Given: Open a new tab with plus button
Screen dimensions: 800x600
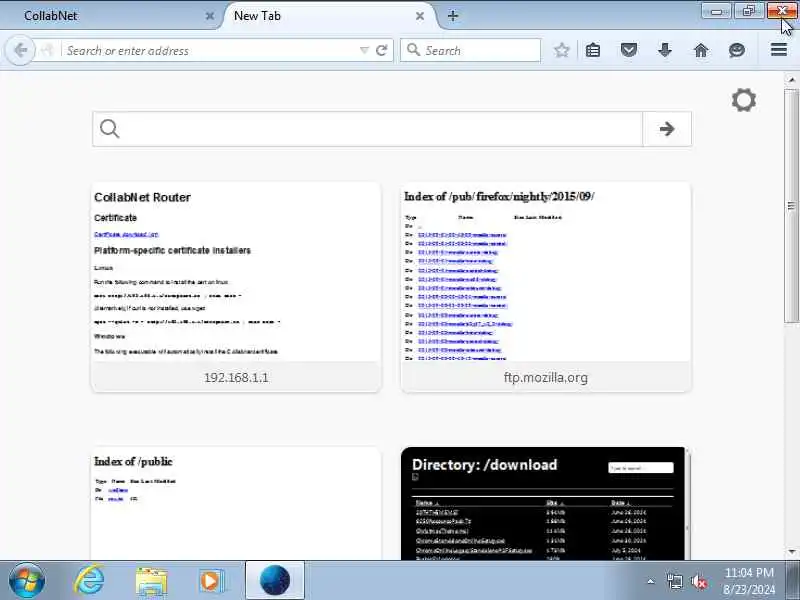Looking at the screenshot, I should (453, 16).
